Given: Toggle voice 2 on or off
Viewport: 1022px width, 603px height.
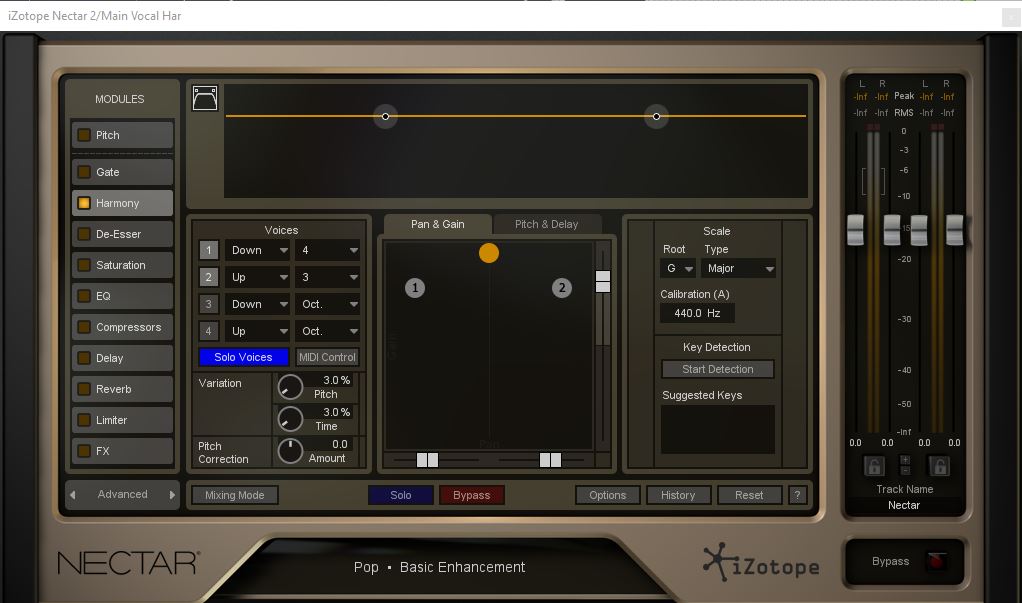Looking at the screenshot, I should click(209, 277).
